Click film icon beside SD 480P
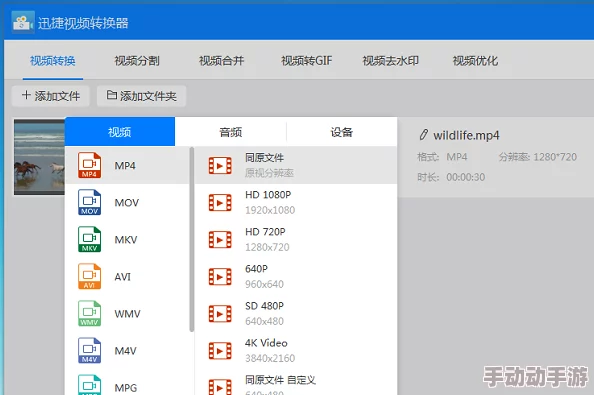 click(220, 314)
